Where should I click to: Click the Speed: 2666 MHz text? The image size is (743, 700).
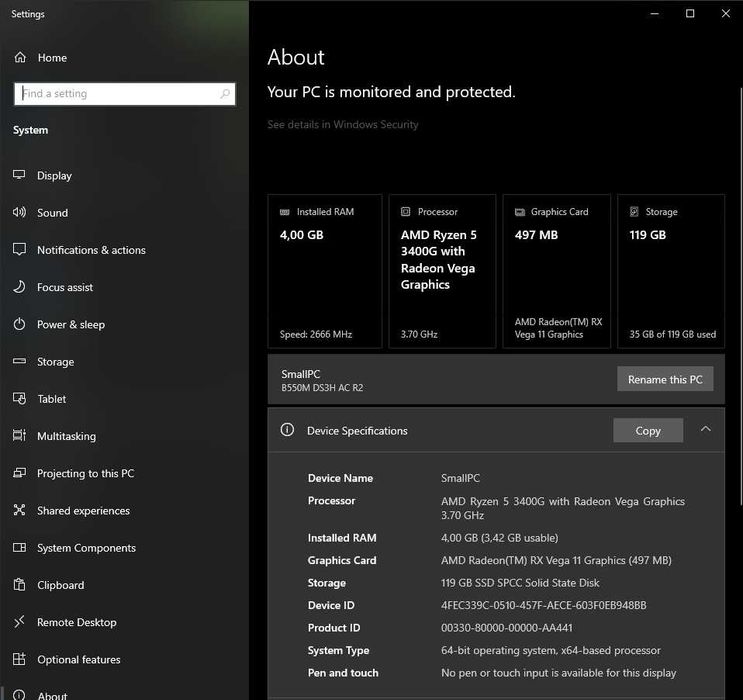click(316, 334)
